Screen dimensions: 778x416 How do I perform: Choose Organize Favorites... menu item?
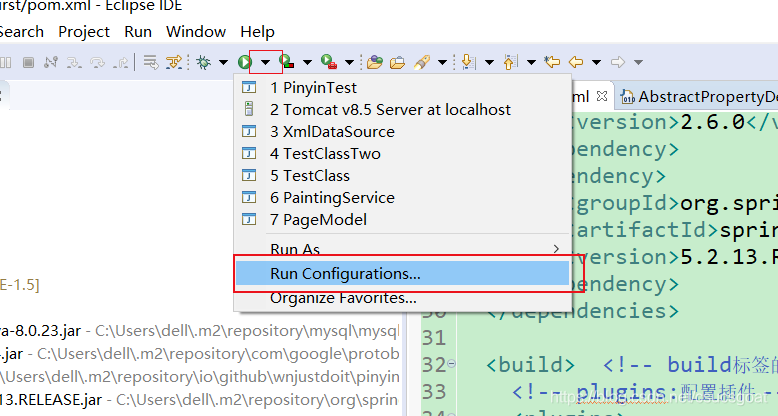pos(402,298)
